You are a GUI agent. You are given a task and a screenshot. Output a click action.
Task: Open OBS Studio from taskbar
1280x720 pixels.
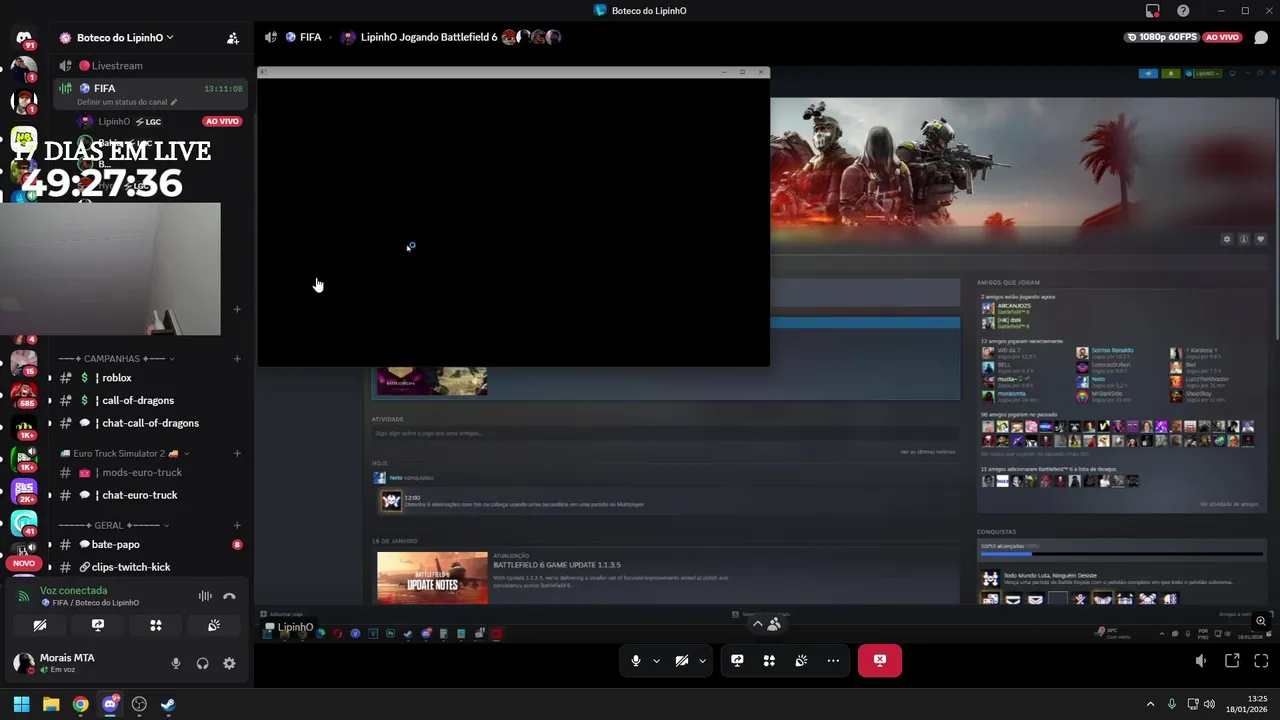pos(139,704)
